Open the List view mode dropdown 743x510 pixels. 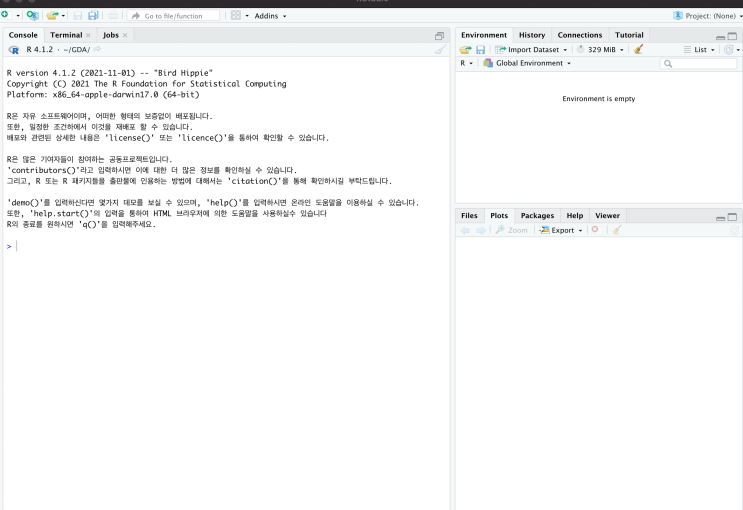pos(699,49)
